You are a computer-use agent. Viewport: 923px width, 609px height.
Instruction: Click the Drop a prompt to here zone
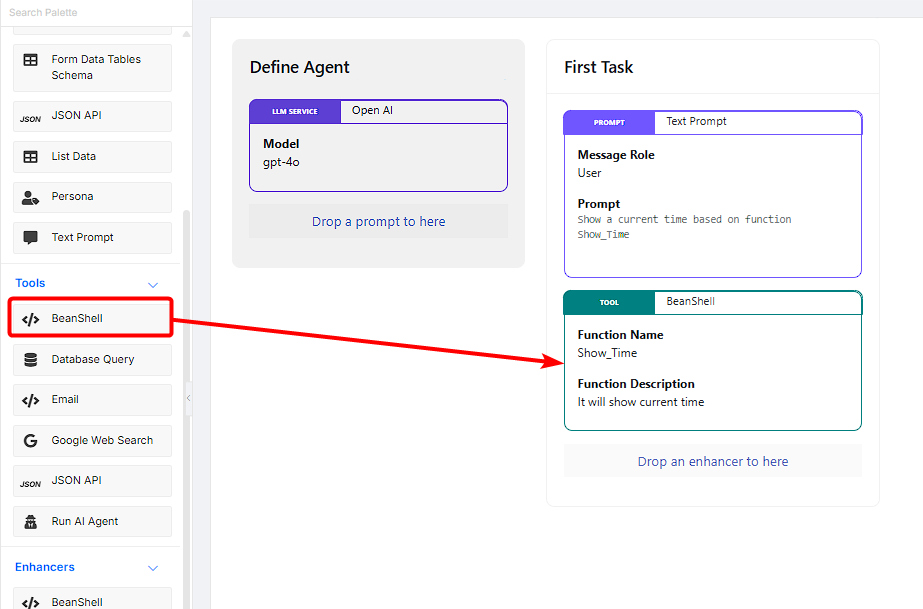(x=379, y=221)
